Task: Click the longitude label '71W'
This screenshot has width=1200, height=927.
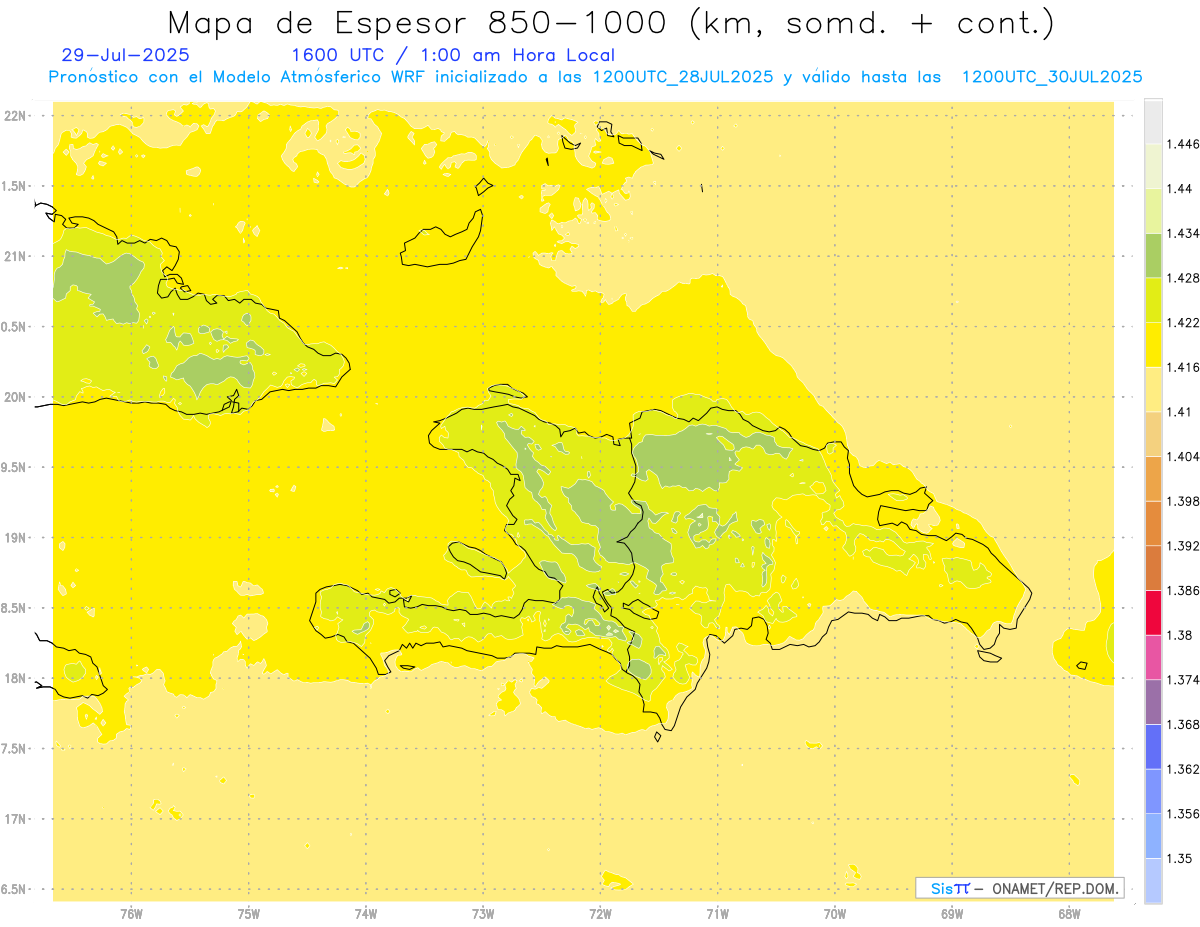Action: pyautogui.click(x=717, y=914)
